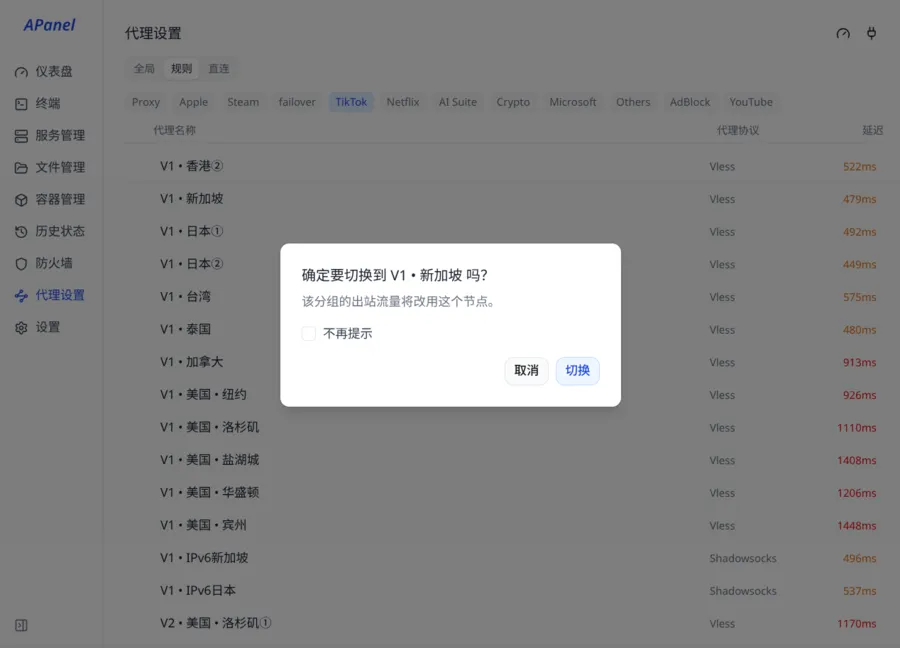Select proxy node V1 • IPv6日本
The width and height of the screenshot is (900, 648).
[504, 591]
